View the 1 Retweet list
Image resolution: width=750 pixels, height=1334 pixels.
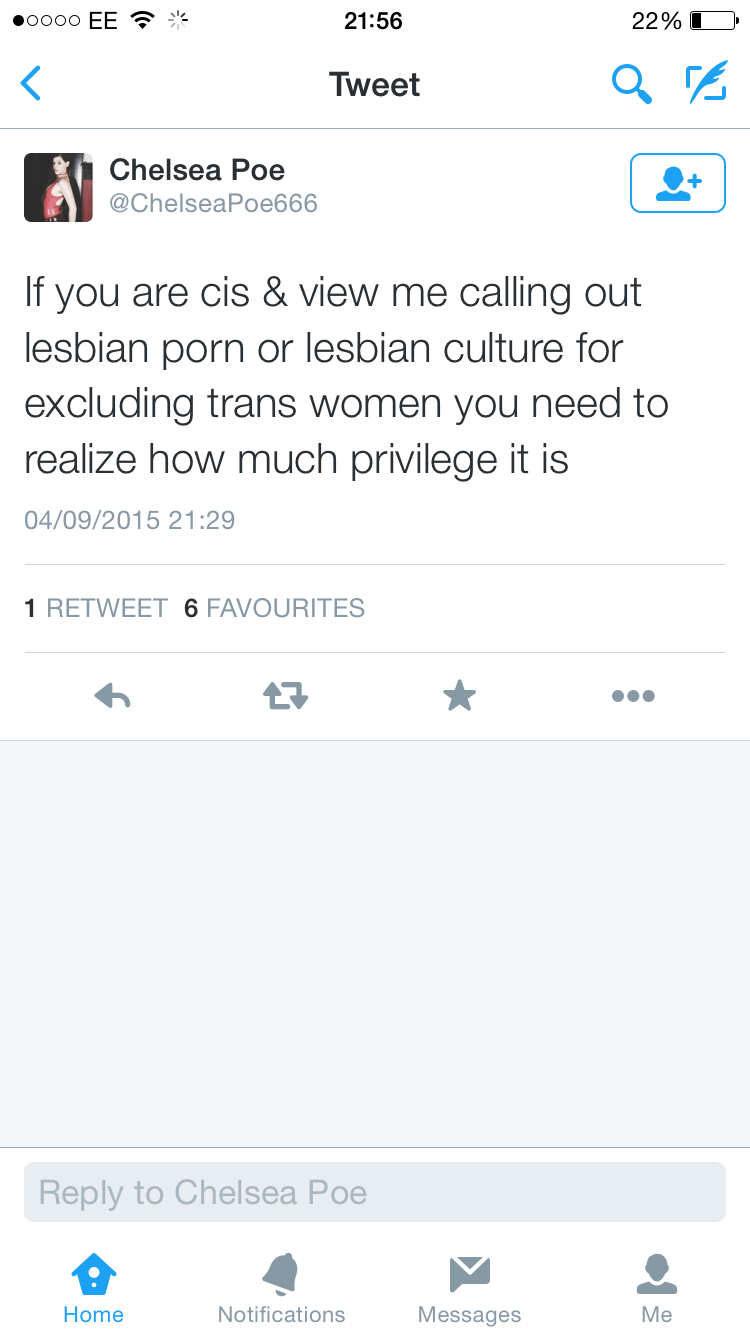point(96,608)
